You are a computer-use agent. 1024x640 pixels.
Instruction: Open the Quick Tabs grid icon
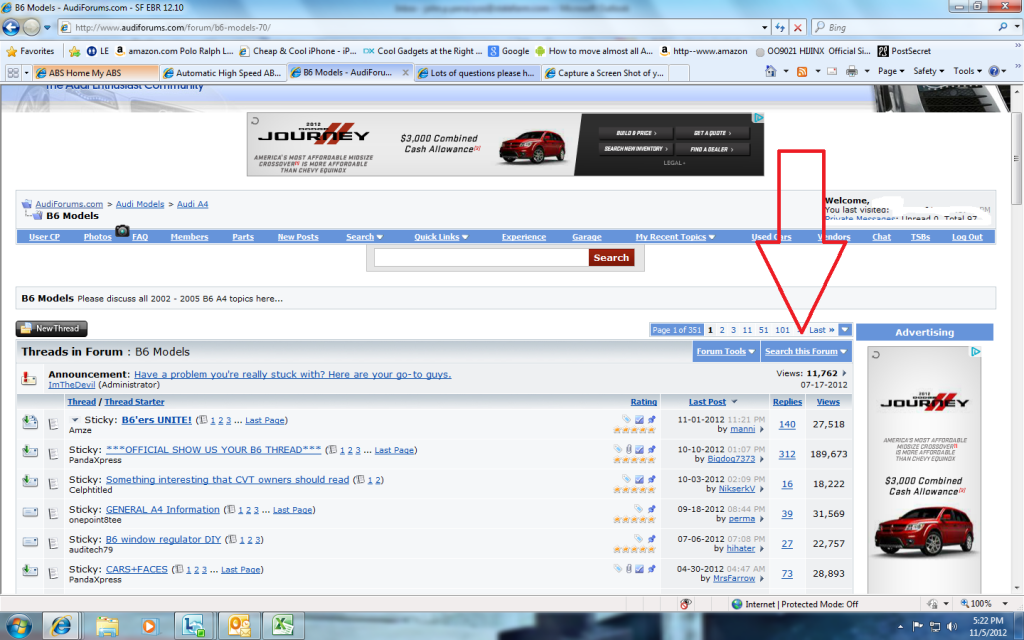(12, 72)
